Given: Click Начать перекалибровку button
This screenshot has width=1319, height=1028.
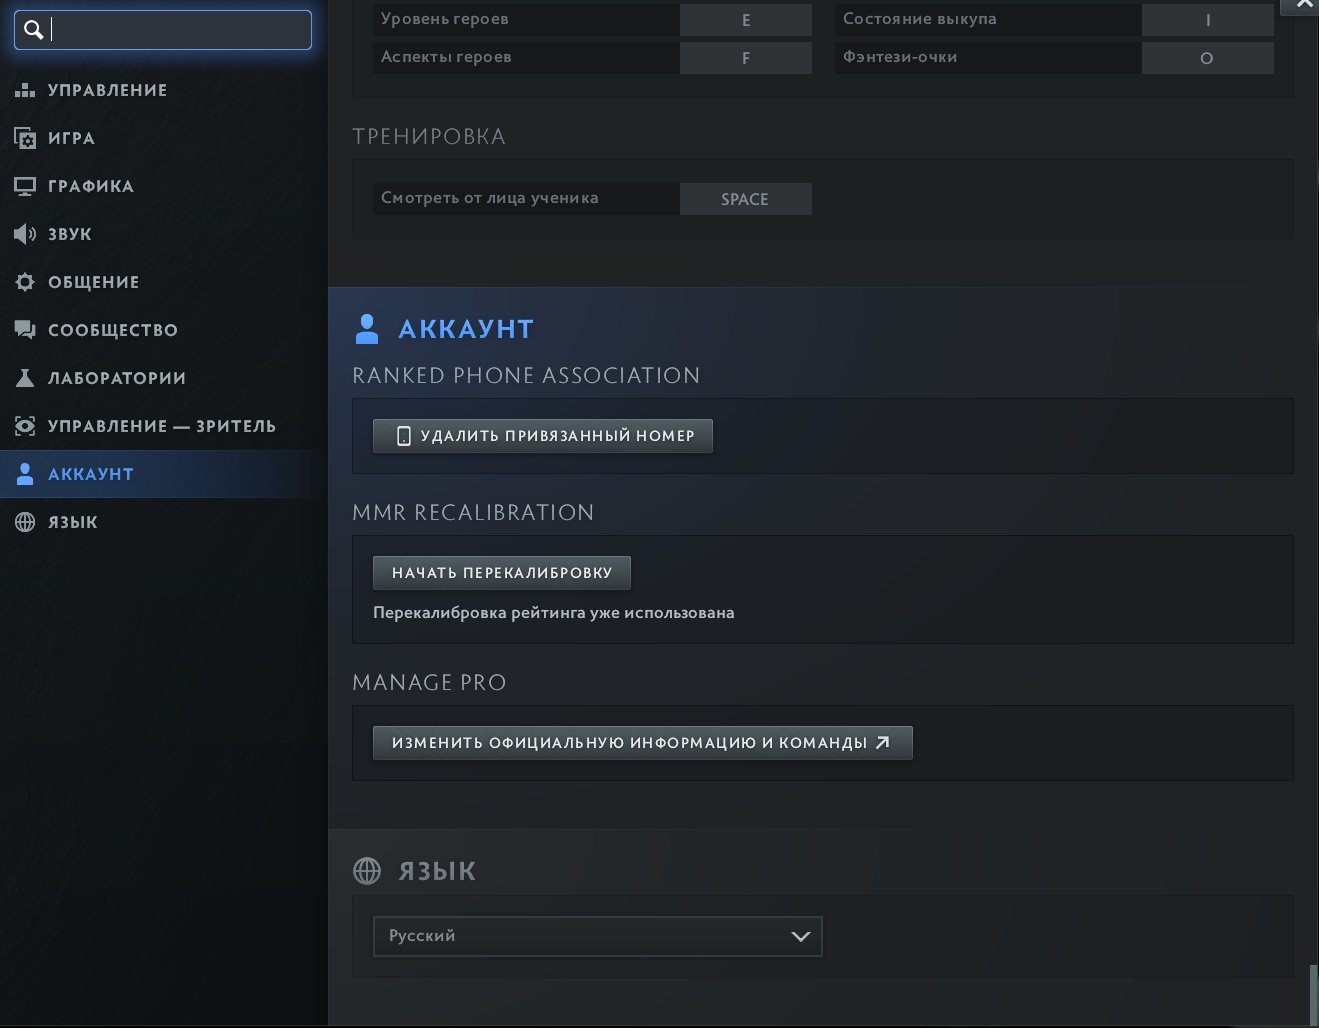Looking at the screenshot, I should click(501, 573).
